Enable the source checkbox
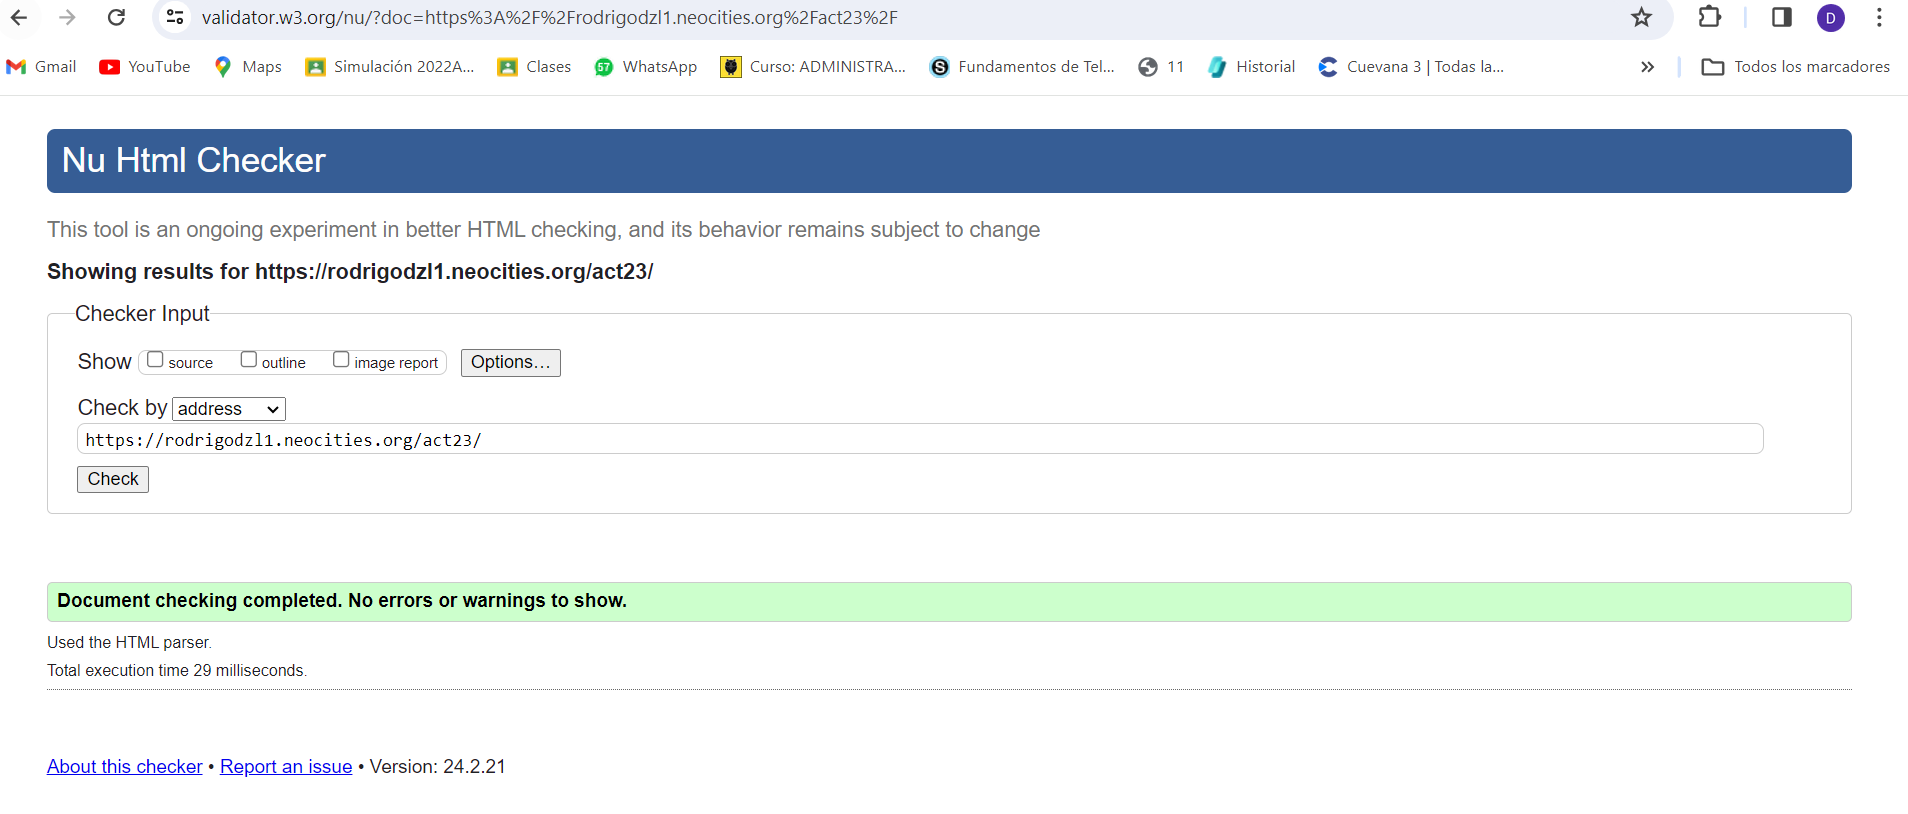 coord(155,359)
